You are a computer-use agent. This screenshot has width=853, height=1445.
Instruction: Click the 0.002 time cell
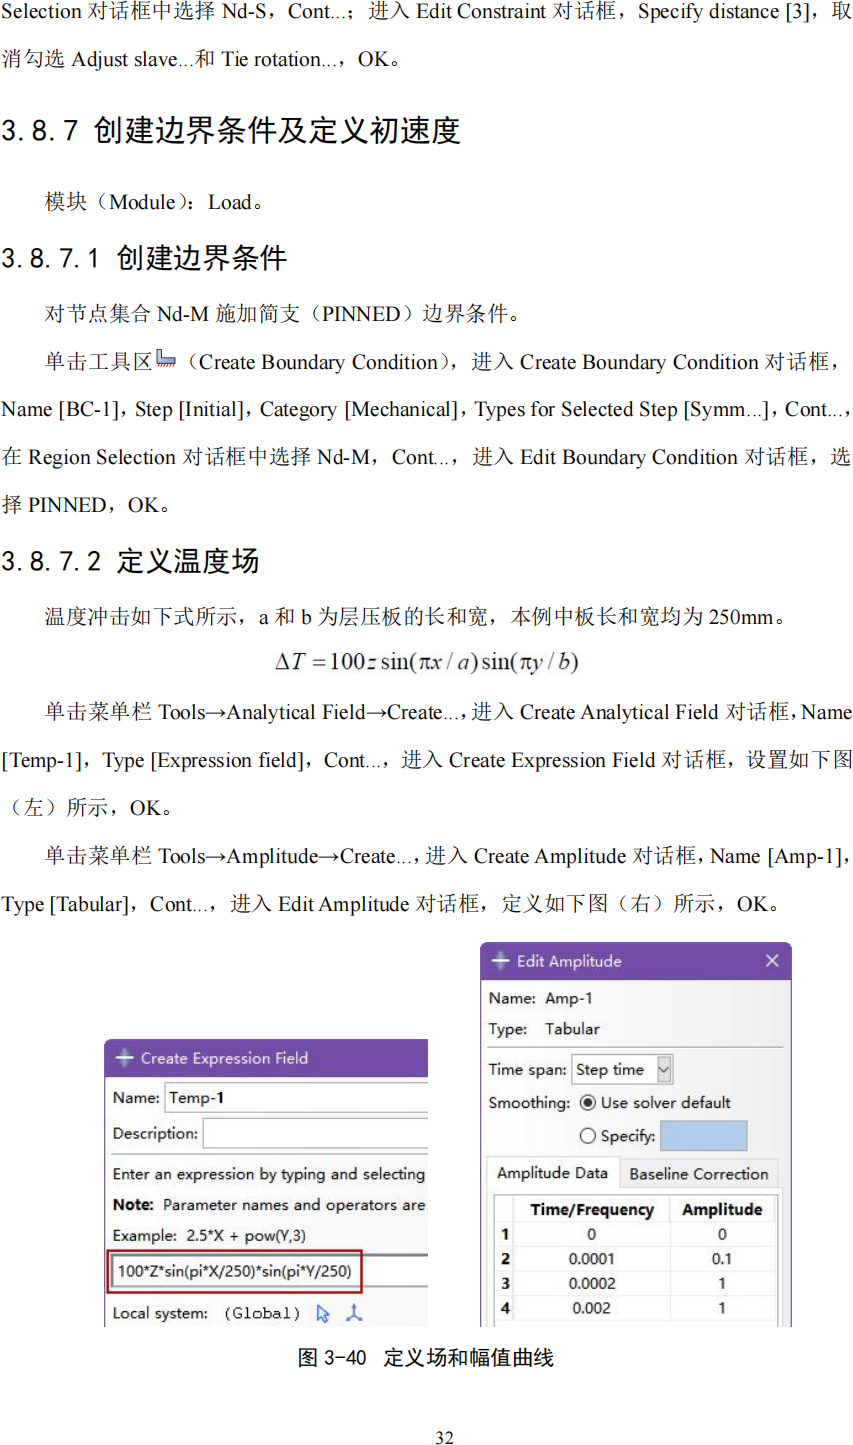[x=592, y=1308]
